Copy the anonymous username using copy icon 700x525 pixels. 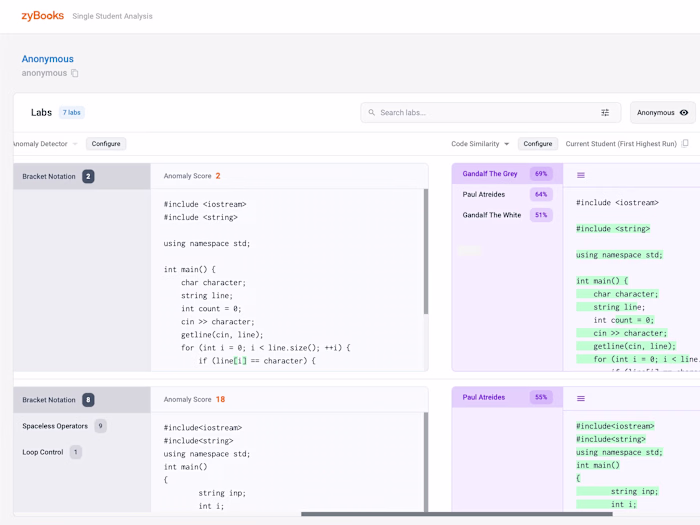pos(75,73)
